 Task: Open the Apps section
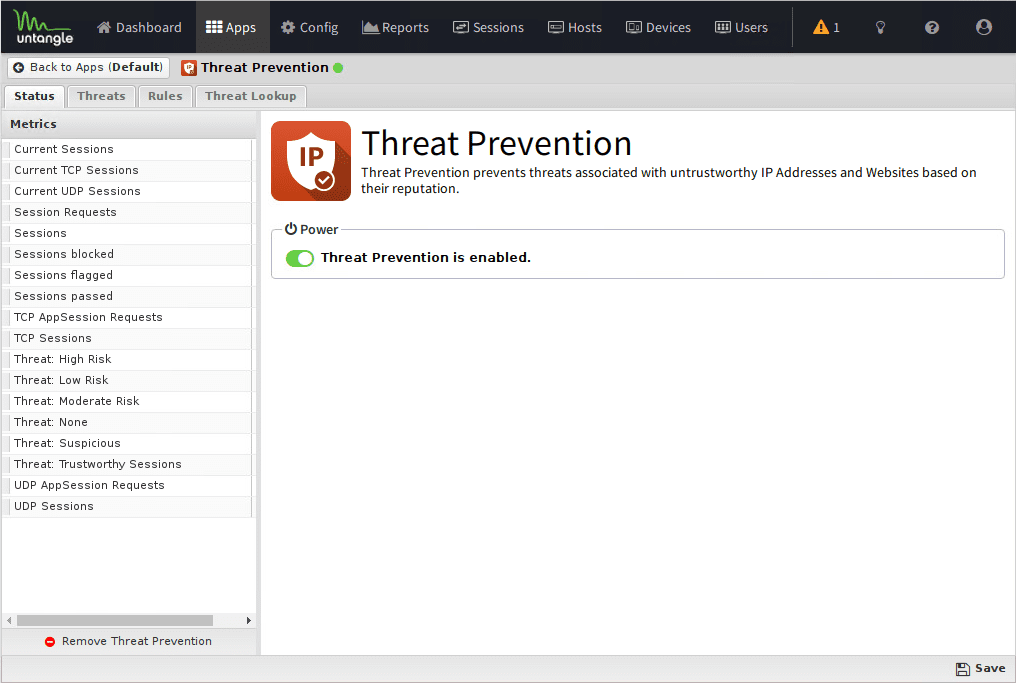pos(231,27)
